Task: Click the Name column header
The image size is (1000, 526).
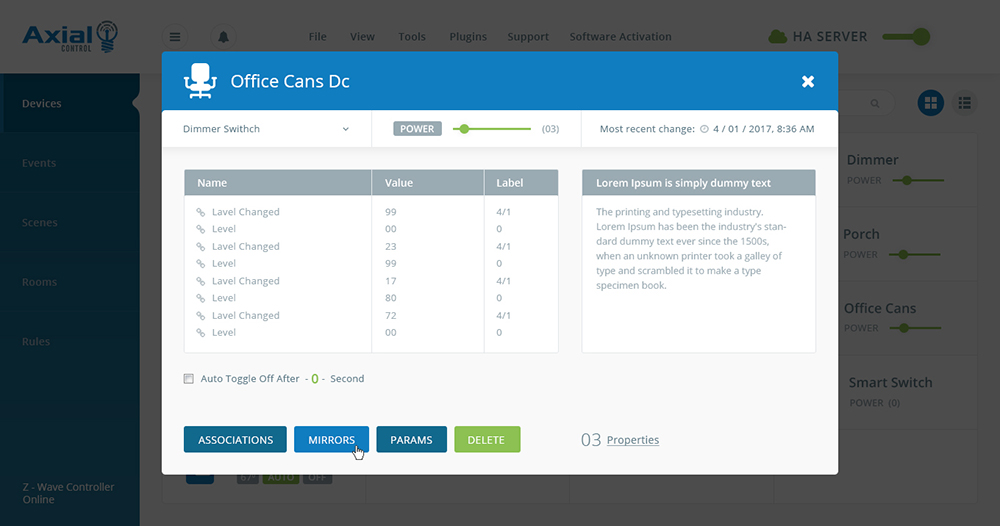Action: [x=277, y=182]
